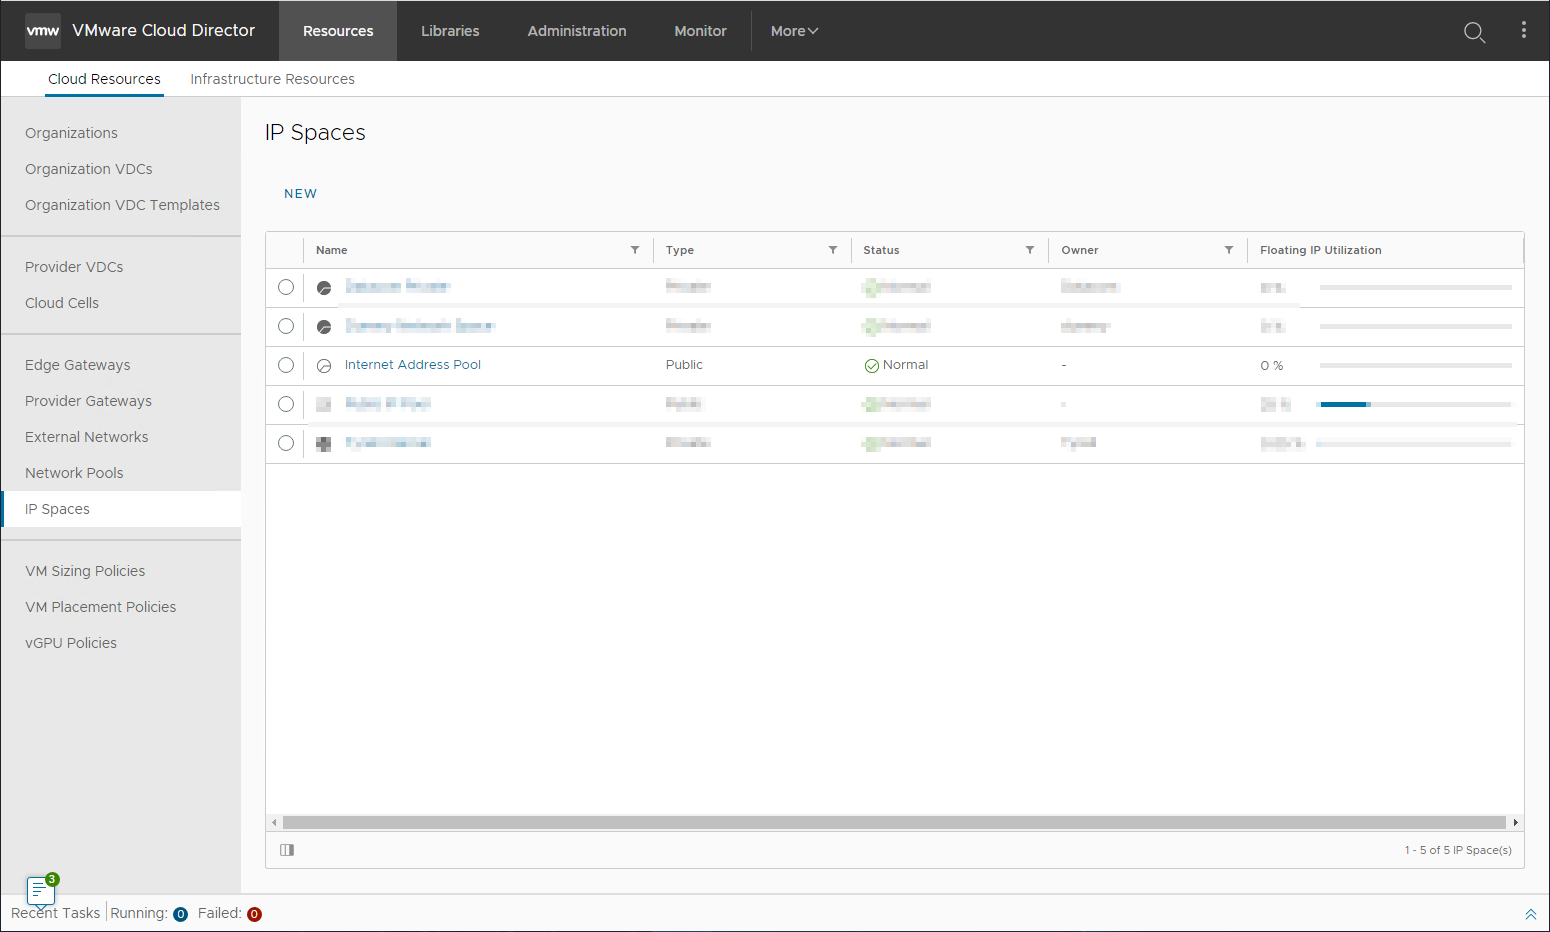Image resolution: width=1550 pixels, height=932 pixels.
Task: Click the 0 % utilization value
Action: [1272, 366]
